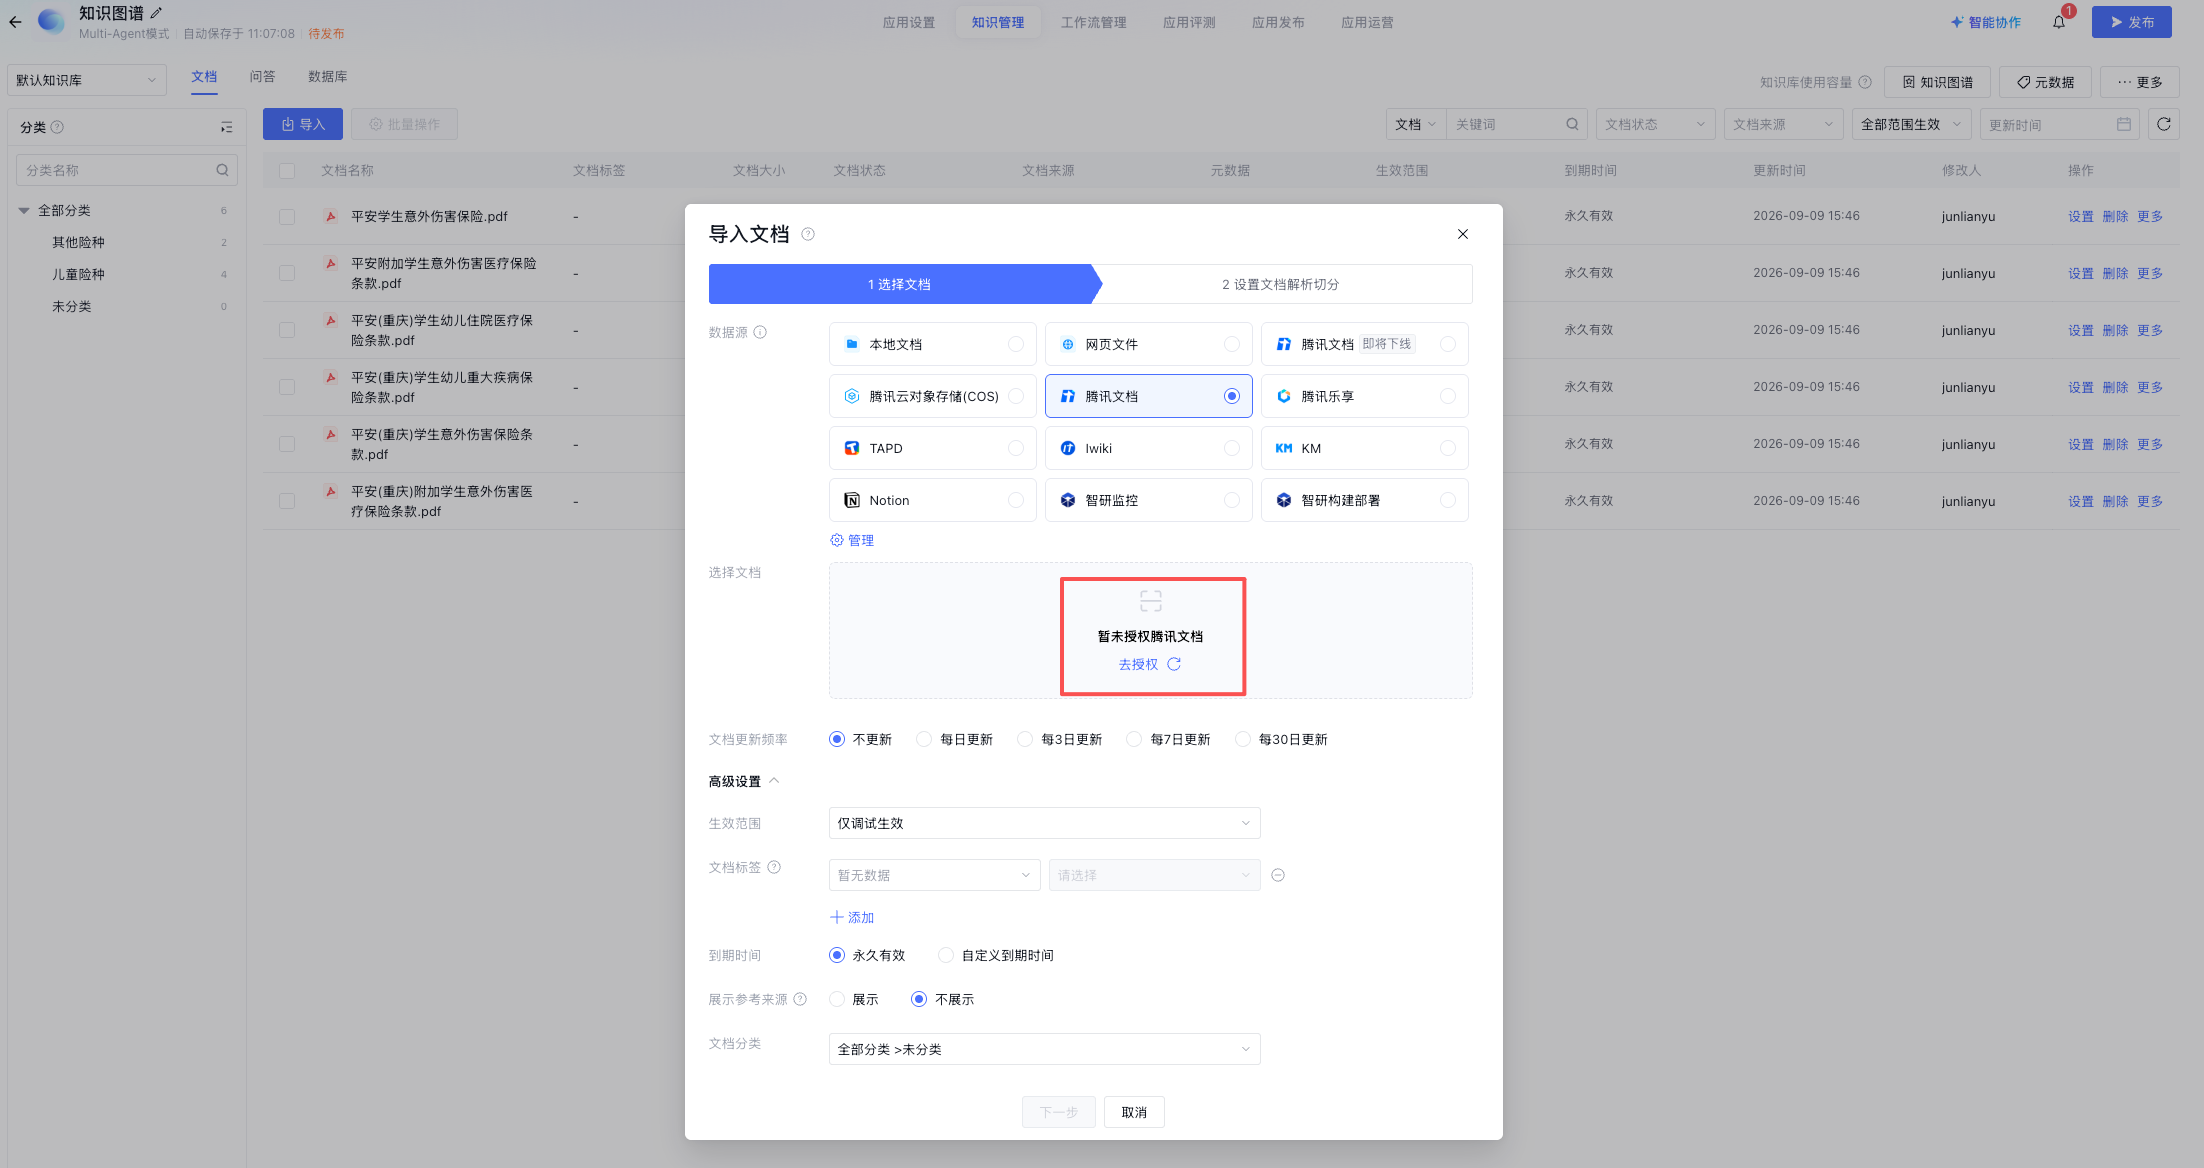2204x1168 pixels.
Task: Switch to the 工作流管理 tab
Action: click(1093, 22)
